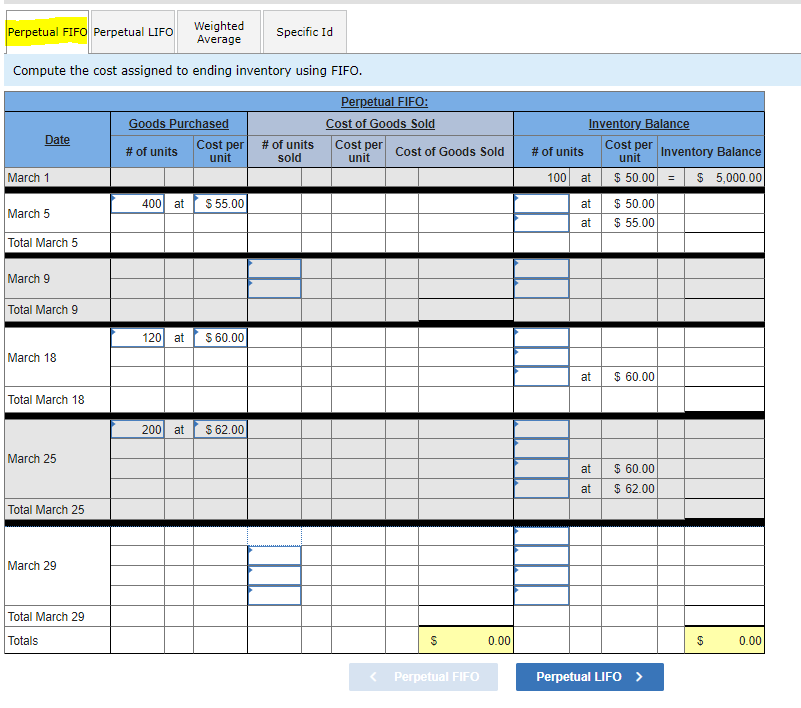The image size is (801, 708).
Task: Click March 5 inventory units field at $50.00
Action: [x=541, y=203]
